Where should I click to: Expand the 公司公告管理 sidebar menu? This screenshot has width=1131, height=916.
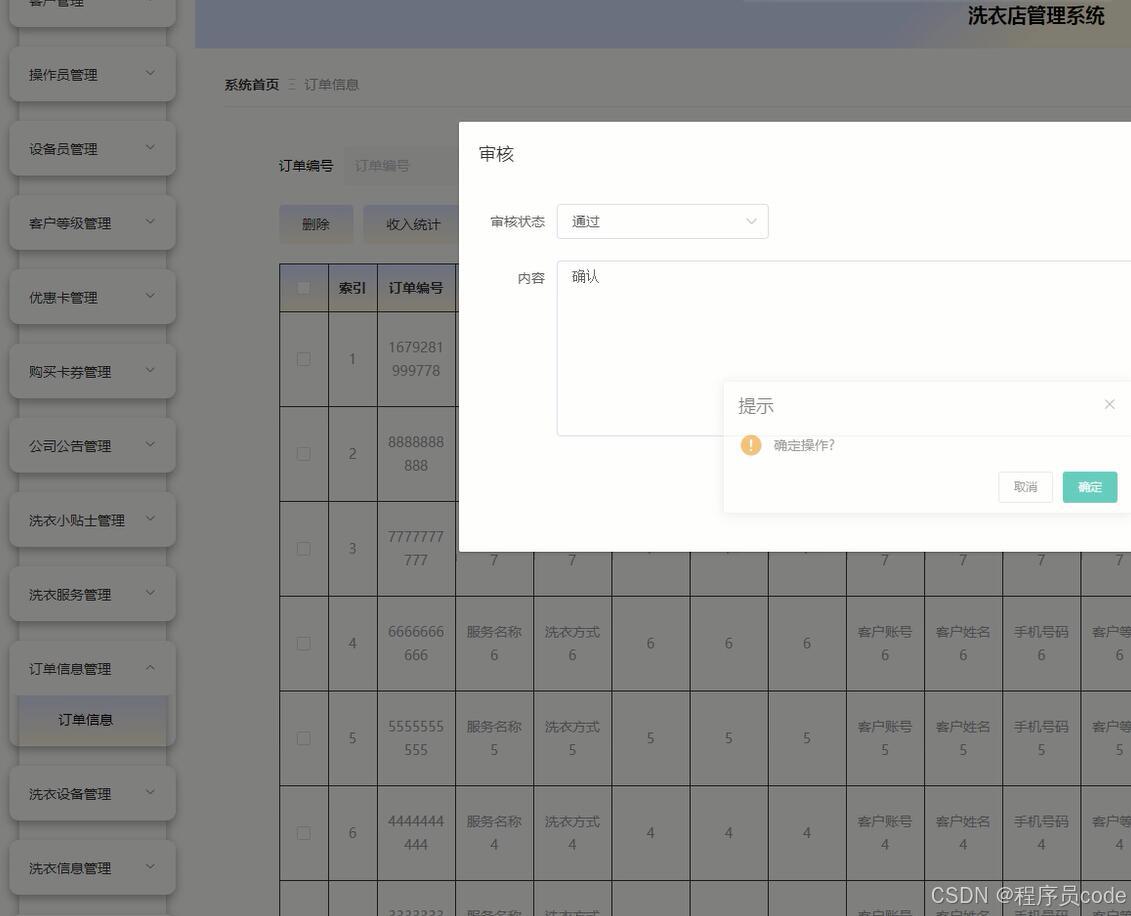pos(92,446)
